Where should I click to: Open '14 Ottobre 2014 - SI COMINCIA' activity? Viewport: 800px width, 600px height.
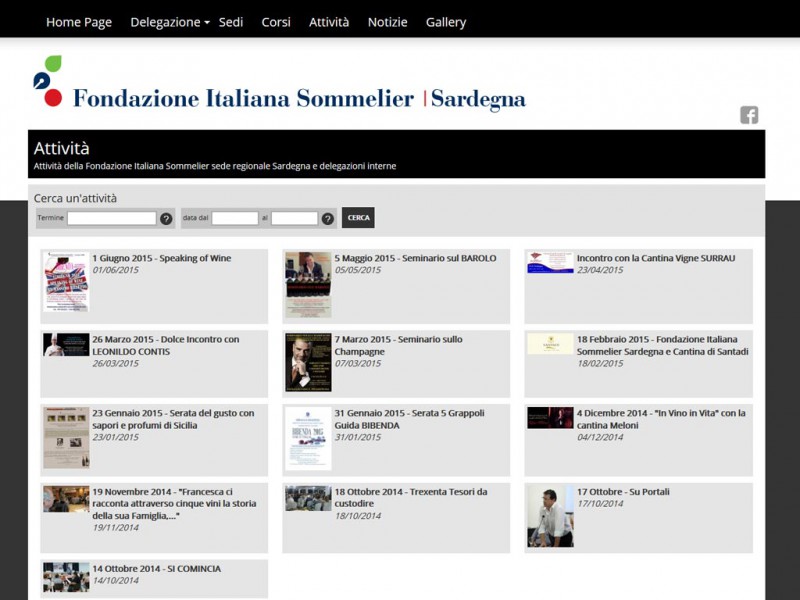pos(157,568)
